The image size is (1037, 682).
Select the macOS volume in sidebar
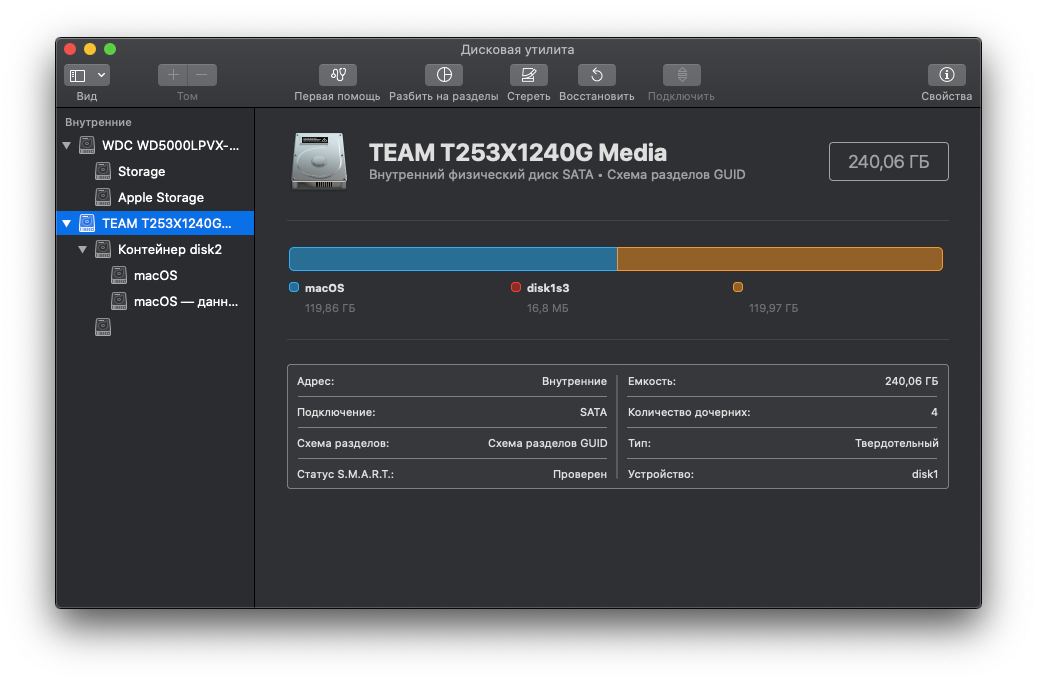pos(155,275)
